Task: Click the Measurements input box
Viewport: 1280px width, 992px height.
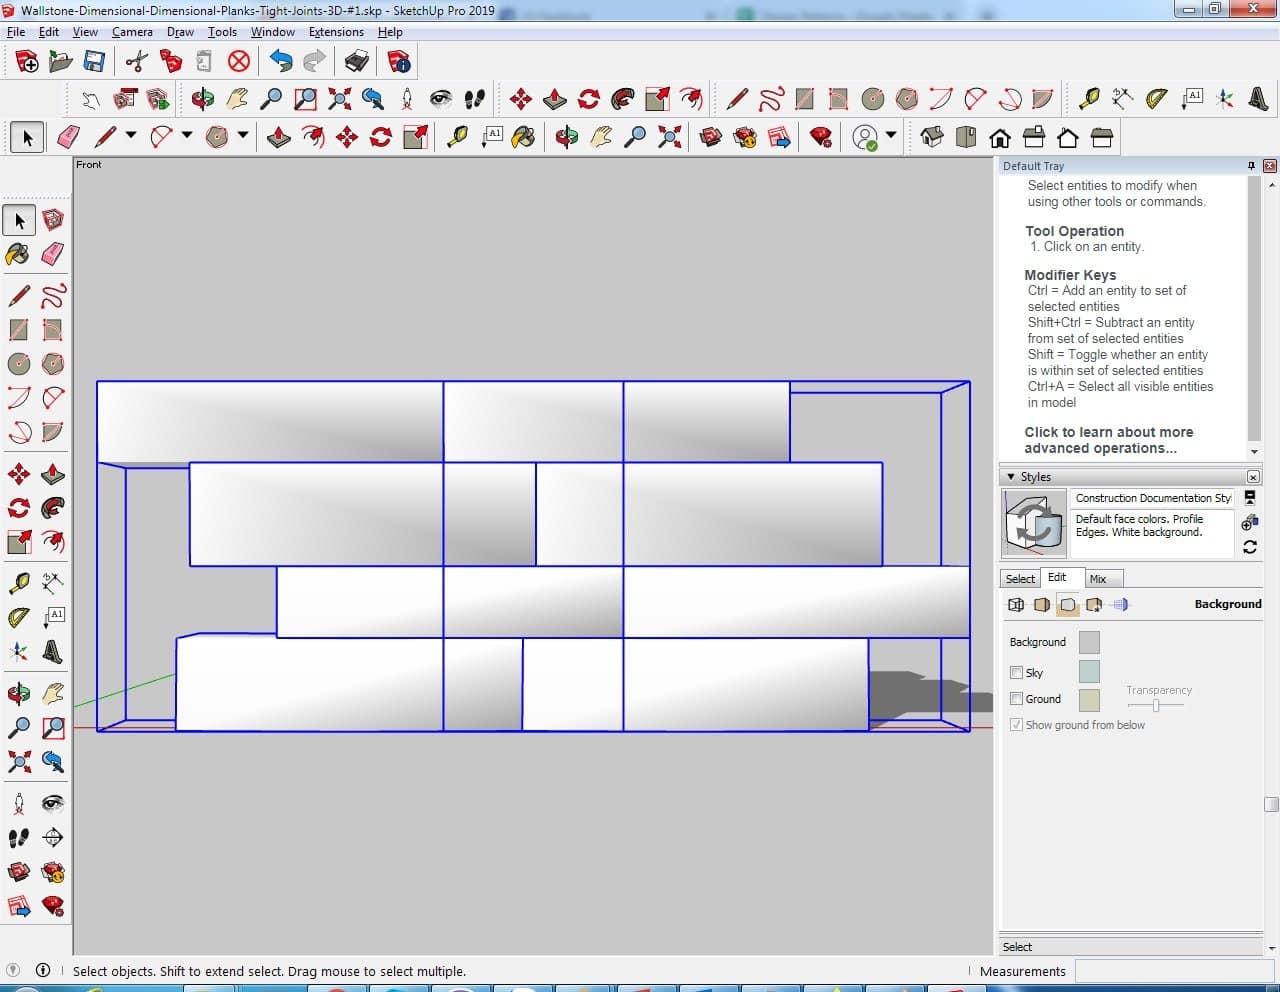Action: [1174, 971]
